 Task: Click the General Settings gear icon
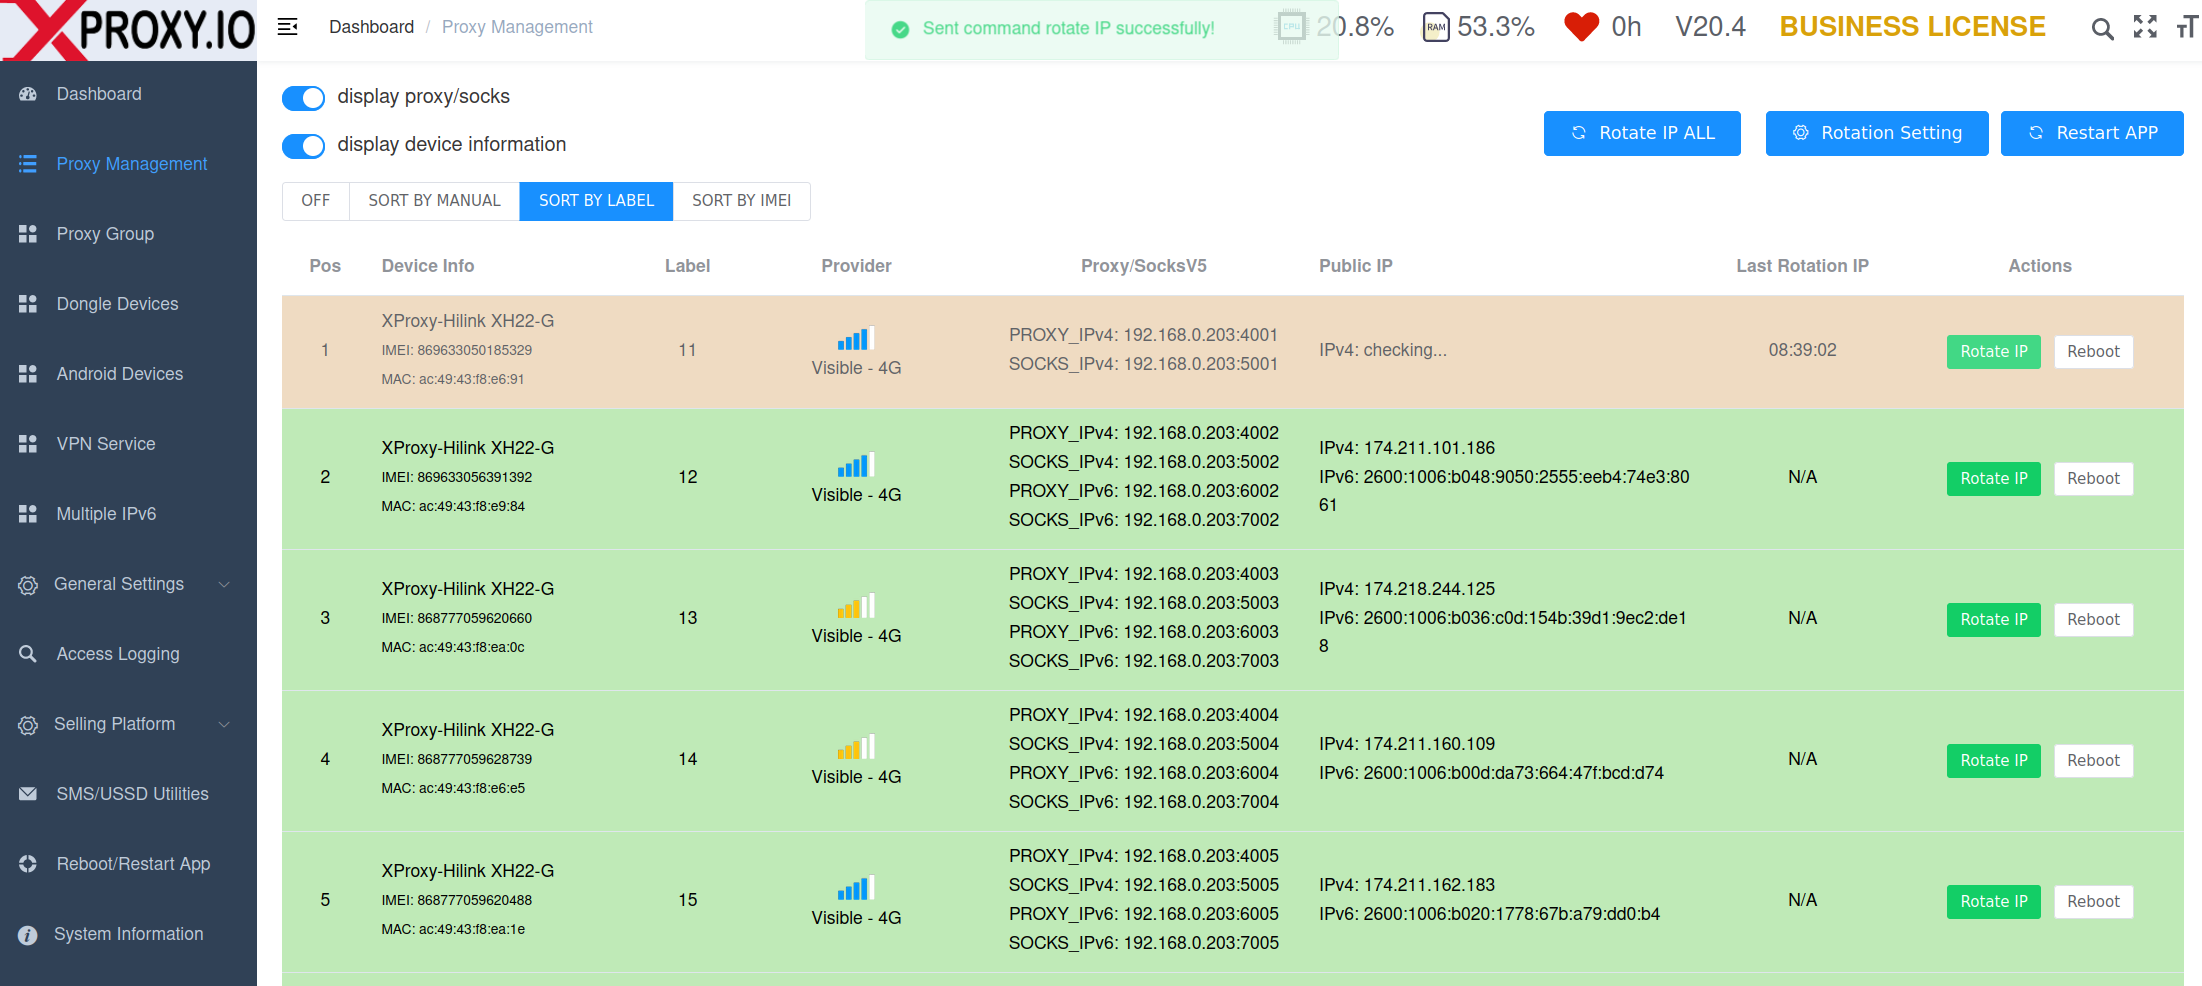tap(28, 585)
